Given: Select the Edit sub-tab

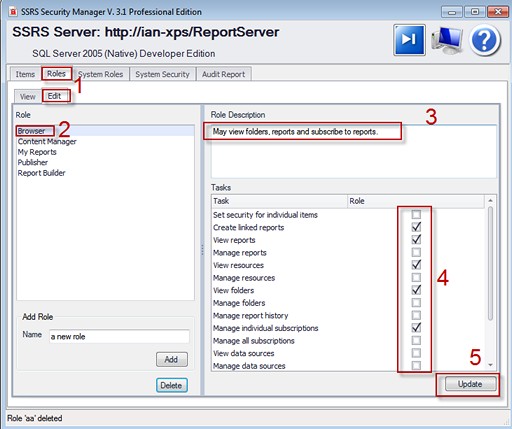Looking at the screenshot, I should [x=54, y=96].
